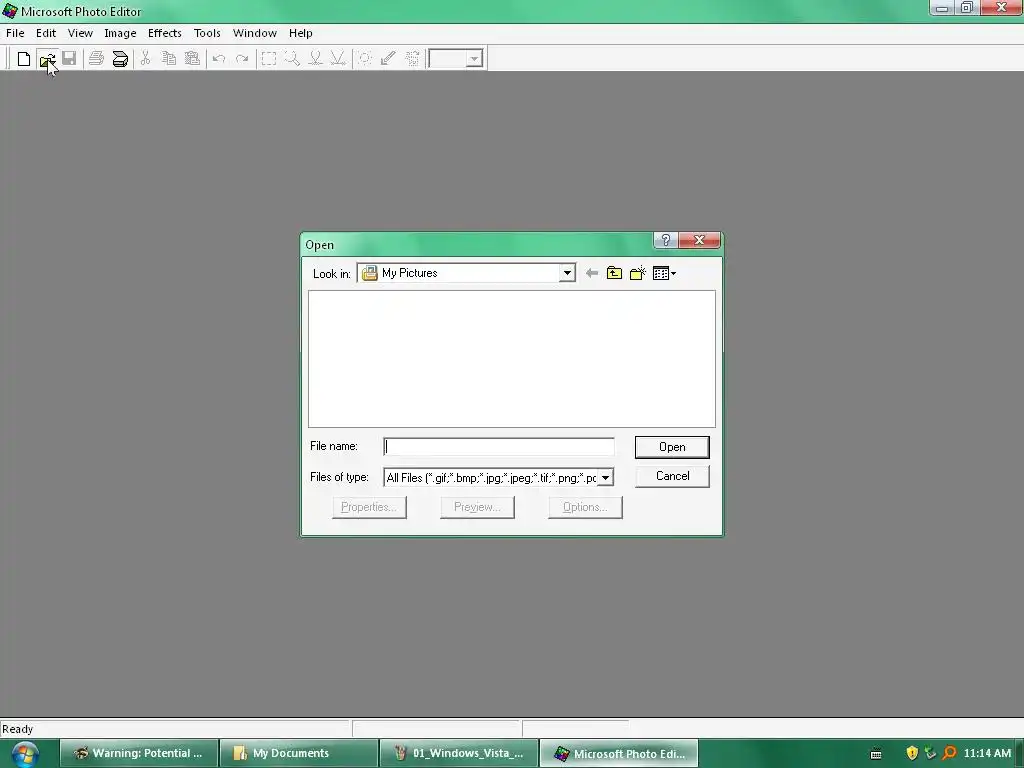Viewport: 1024px width, 768px height.
Task: Select the Smudge tool icon
Action: click(315, 59)
